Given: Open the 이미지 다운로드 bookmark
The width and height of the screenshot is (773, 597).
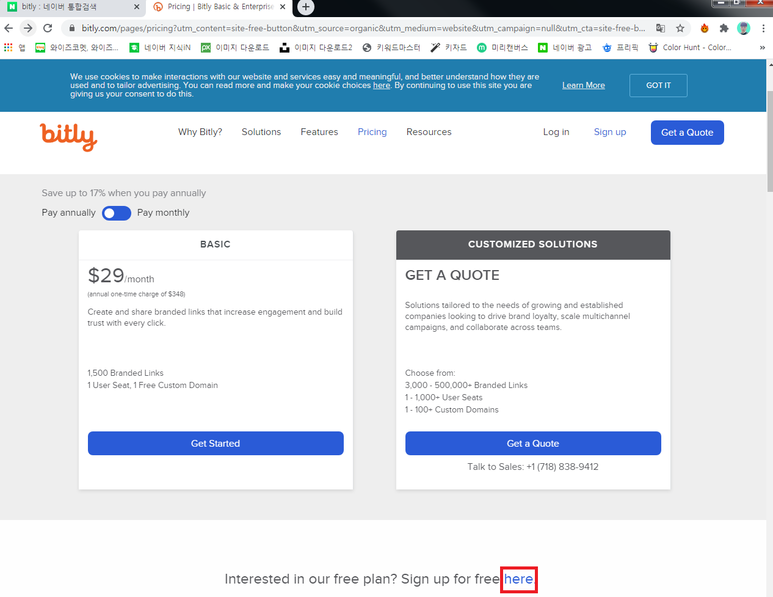Looking at the screenshot, I should coord(235,47).
